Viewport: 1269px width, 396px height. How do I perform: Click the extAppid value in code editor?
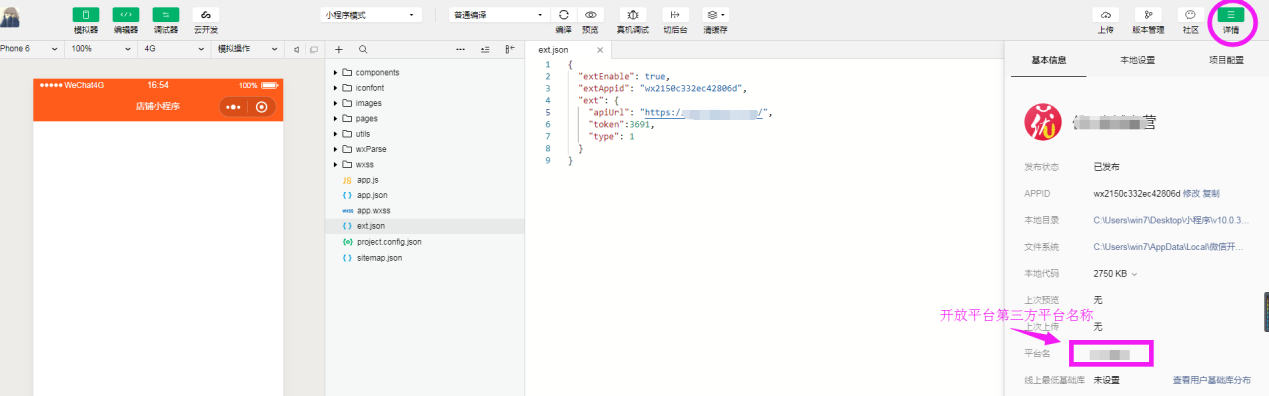click(693, 88)
